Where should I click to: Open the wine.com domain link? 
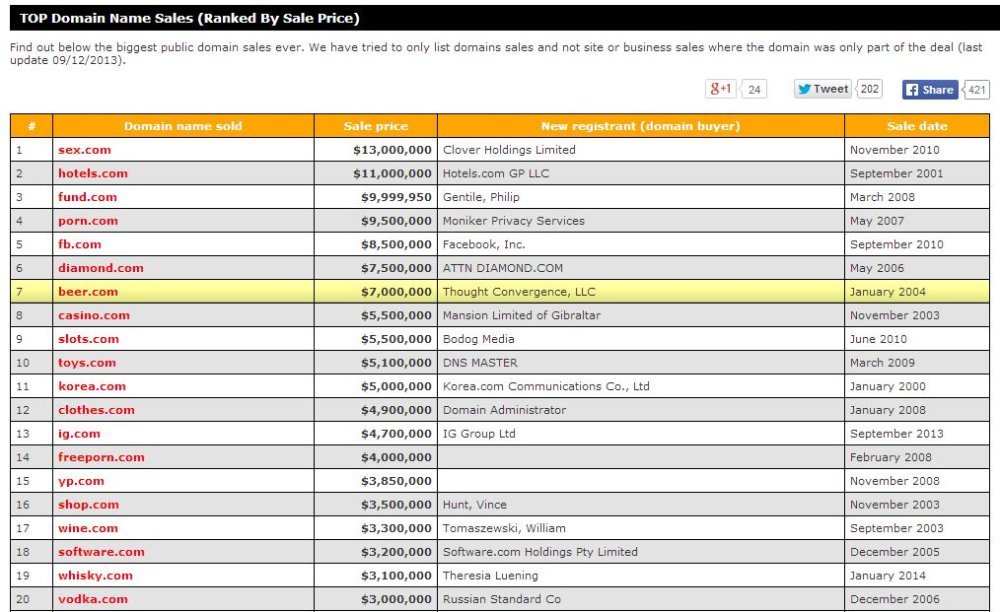pos(88,528)
